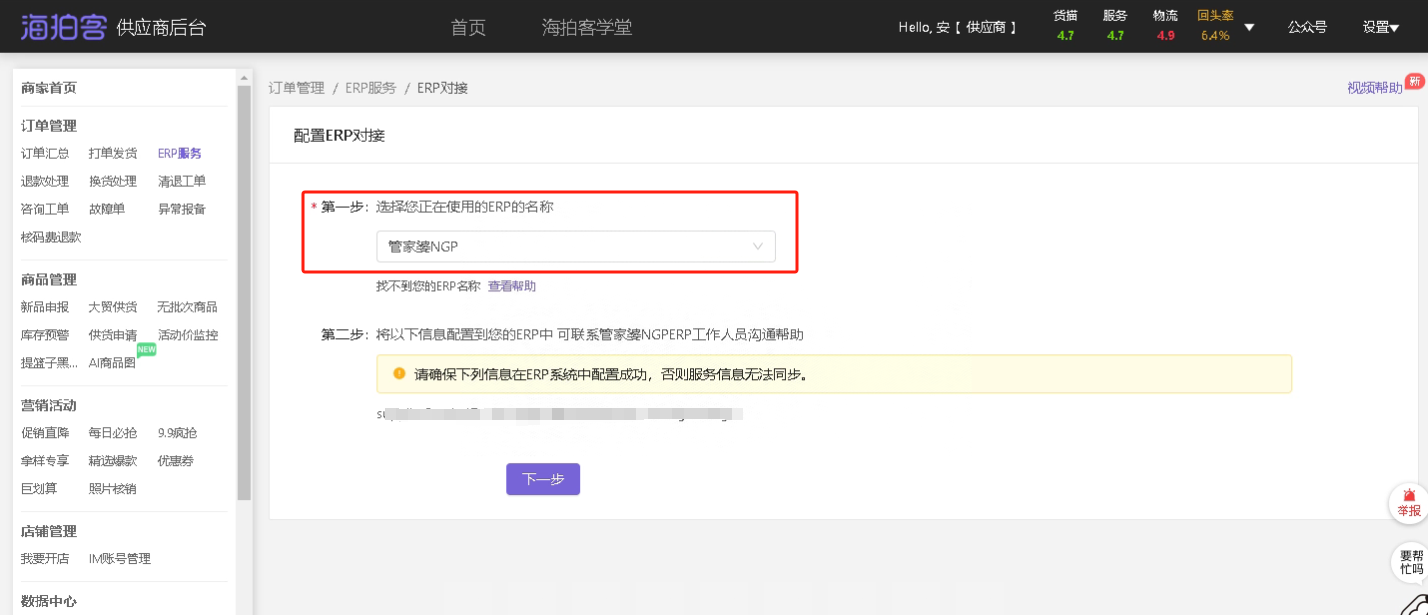Click the 下一步 button
Viewport: 1428px width, 615px height.
[543, 479]
